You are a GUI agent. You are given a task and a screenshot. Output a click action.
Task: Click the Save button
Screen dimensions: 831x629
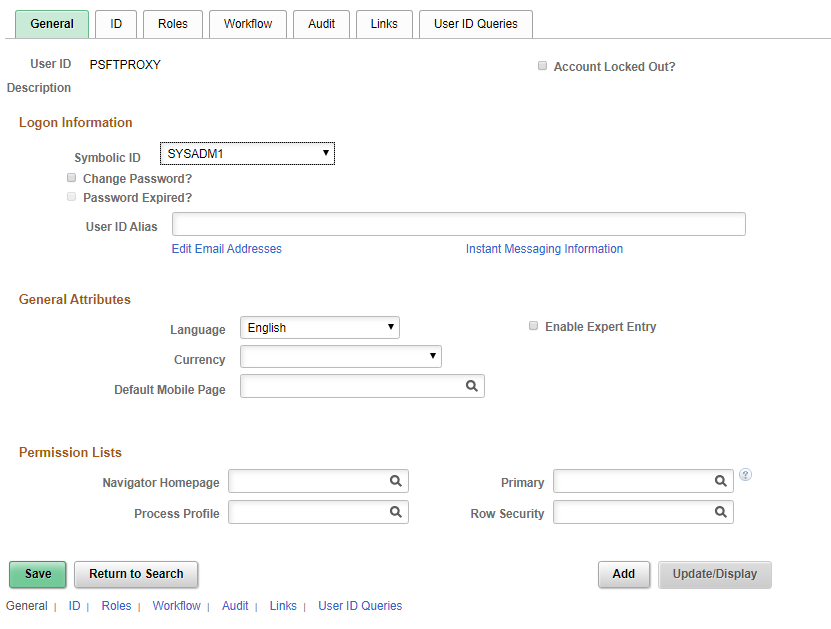click(37, 574)
